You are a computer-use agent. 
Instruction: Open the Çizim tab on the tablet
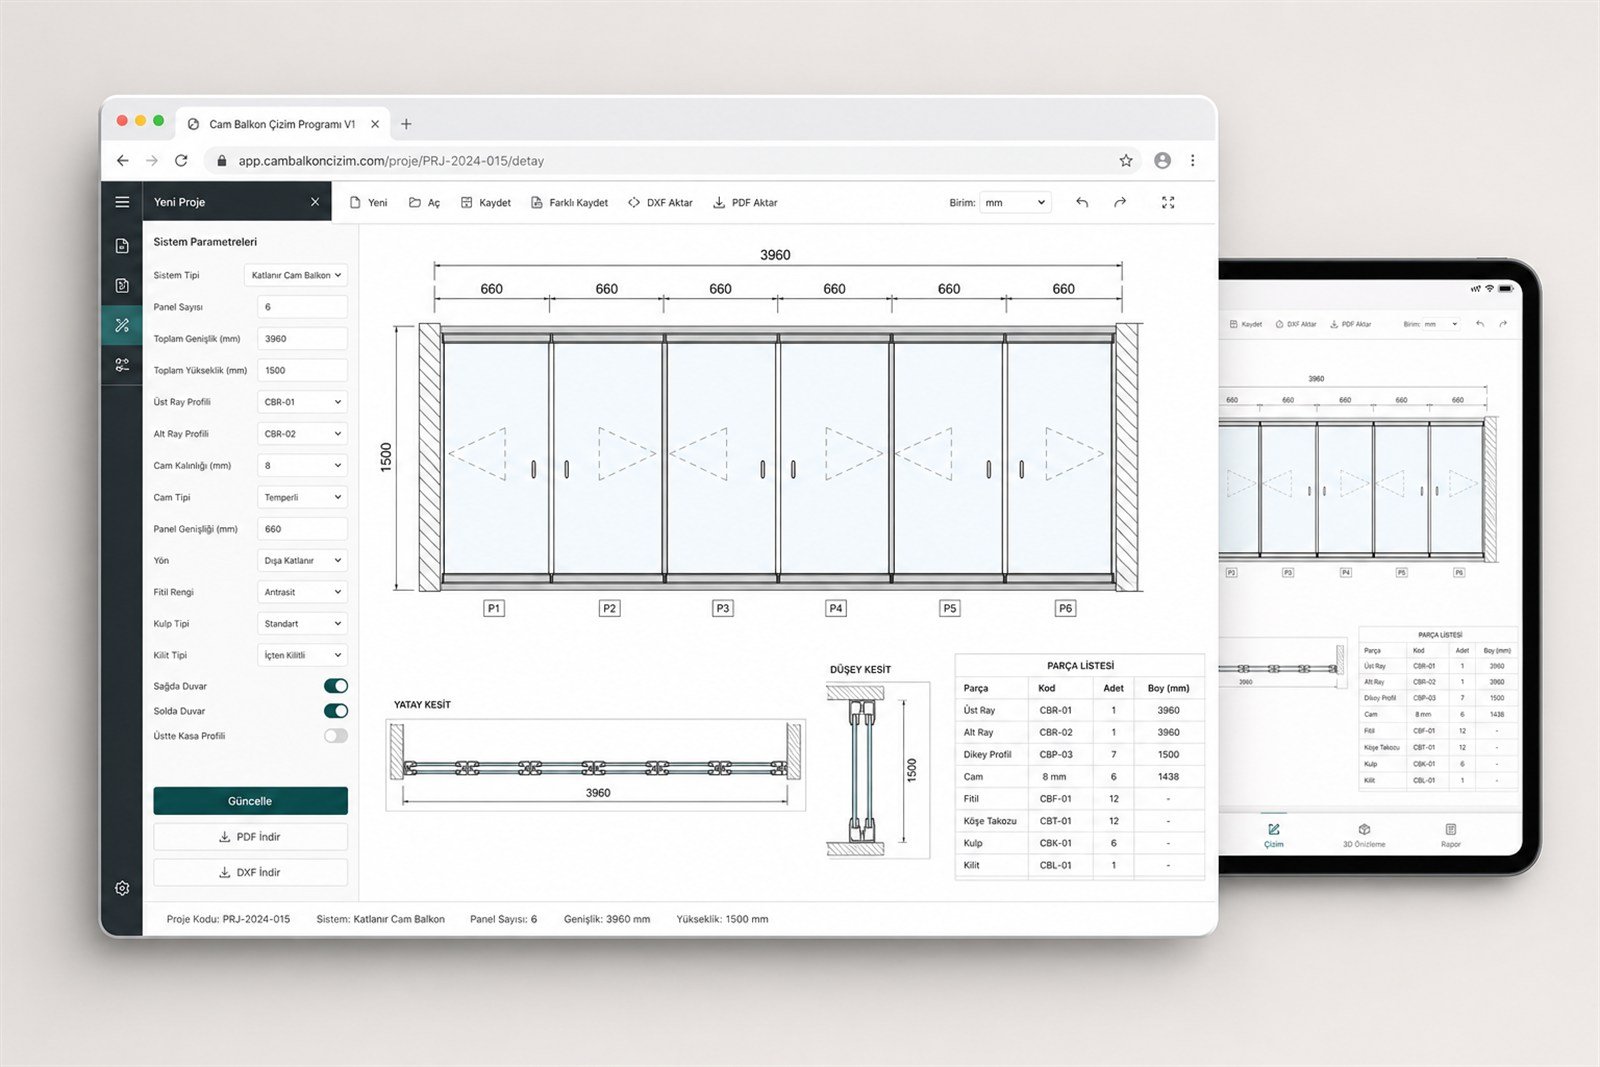[1273, 835]
